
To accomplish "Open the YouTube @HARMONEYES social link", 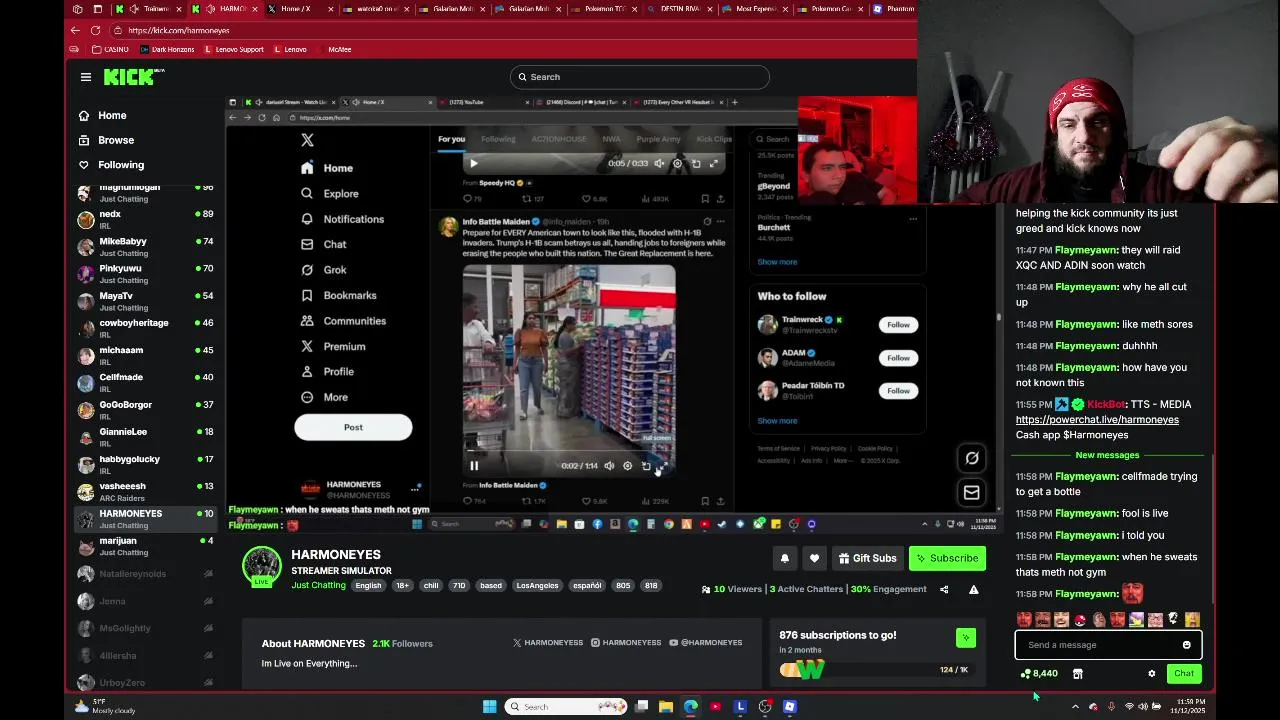I will [706, 643].
